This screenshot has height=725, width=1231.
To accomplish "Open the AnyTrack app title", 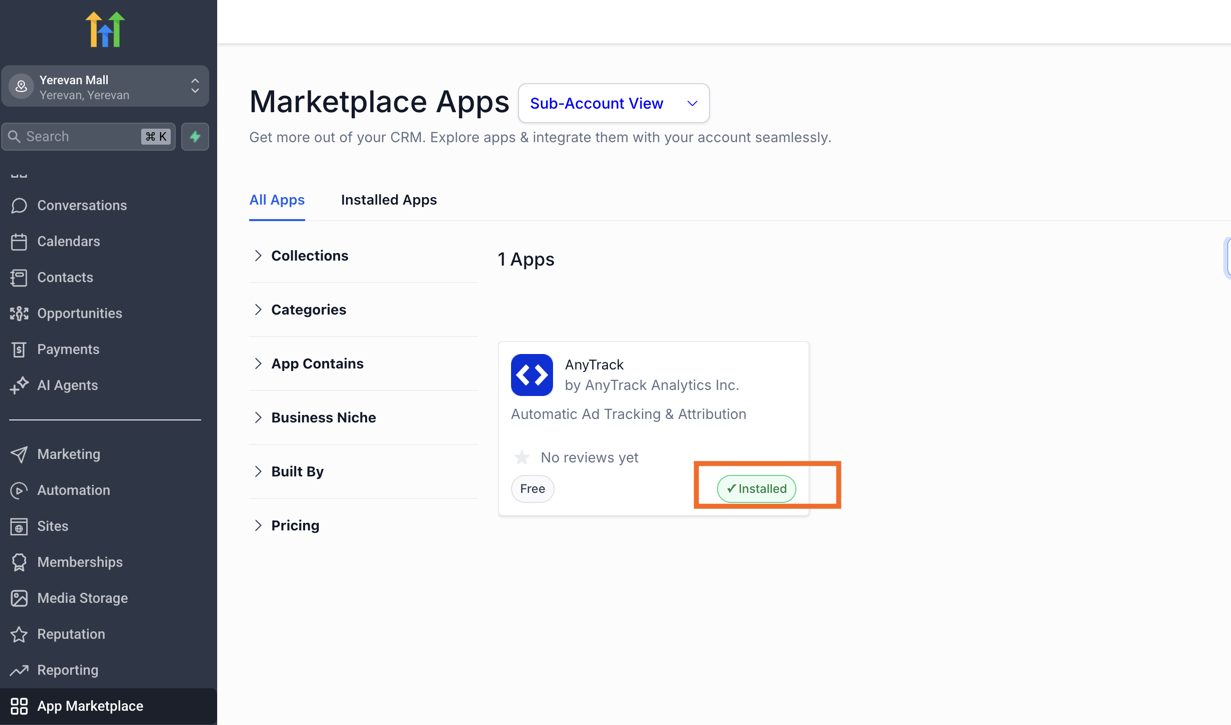I will click(x=594, y=365).
